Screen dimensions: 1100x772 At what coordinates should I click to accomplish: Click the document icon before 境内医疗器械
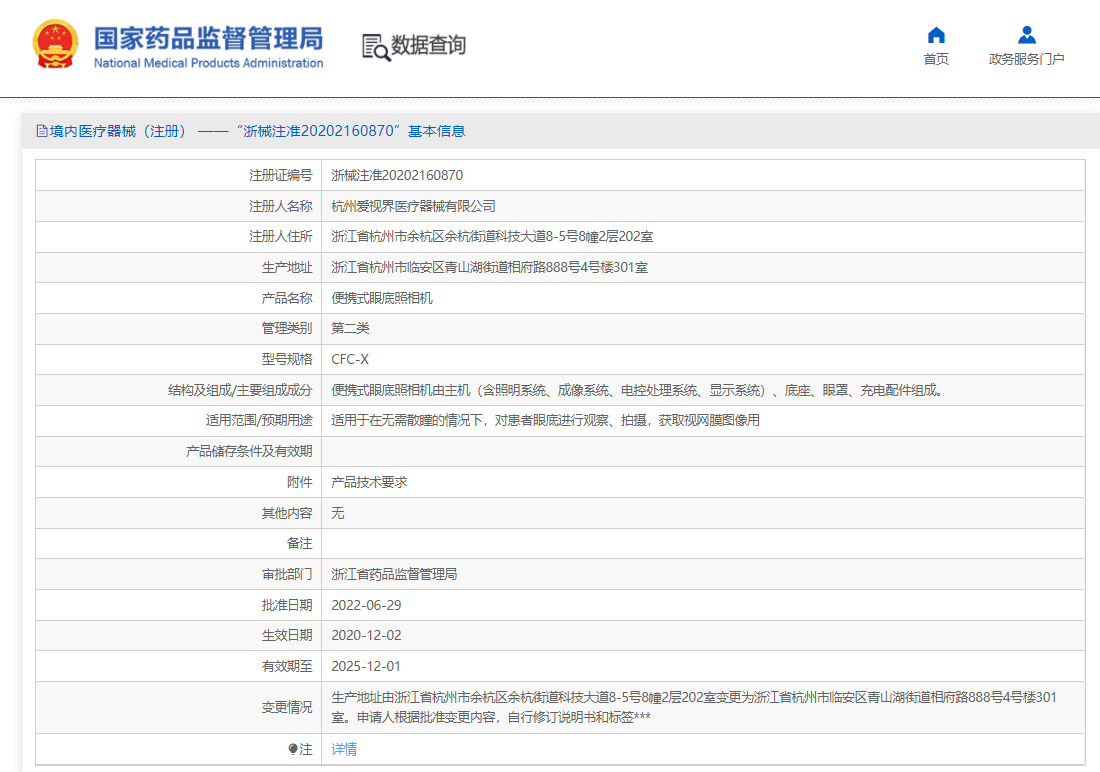tap(42, 131)
